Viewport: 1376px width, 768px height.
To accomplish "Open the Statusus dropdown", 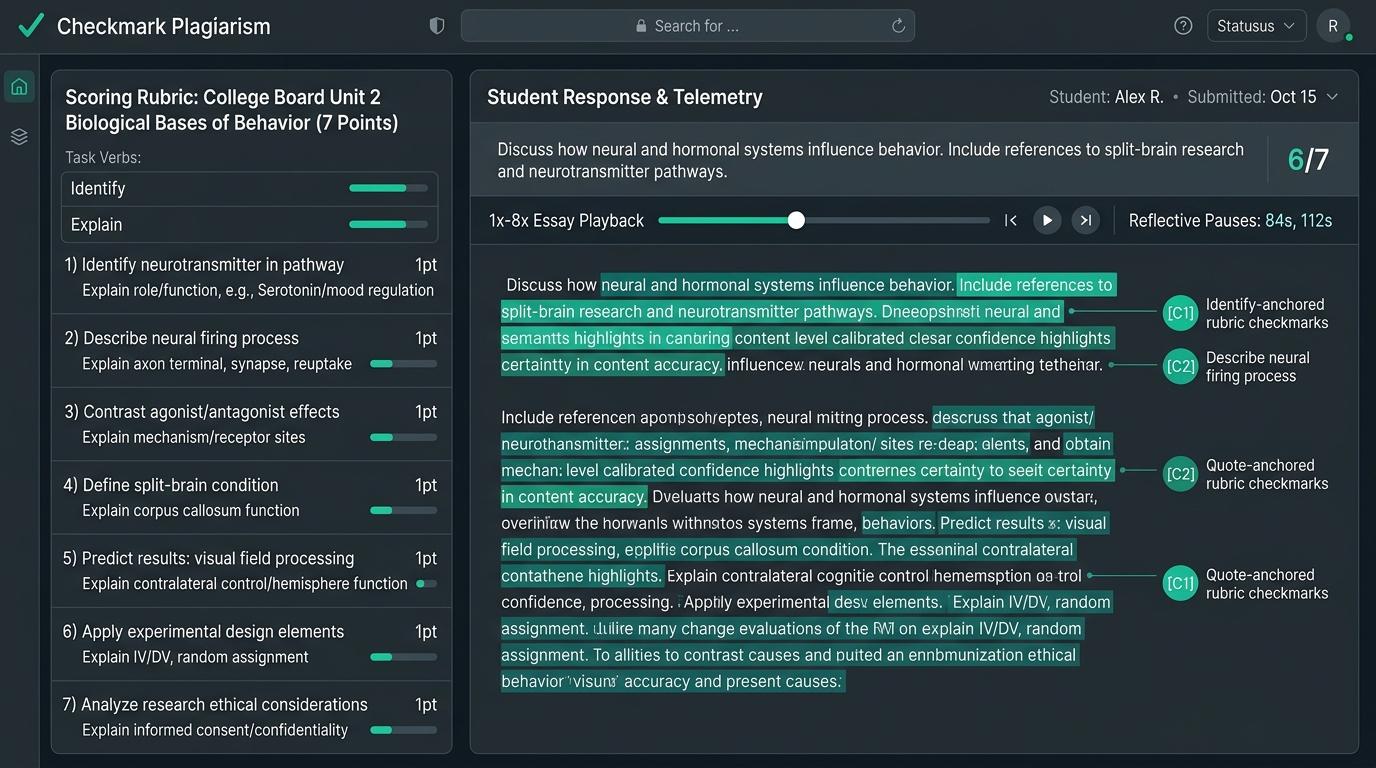I will click(x=1256, y=26).
